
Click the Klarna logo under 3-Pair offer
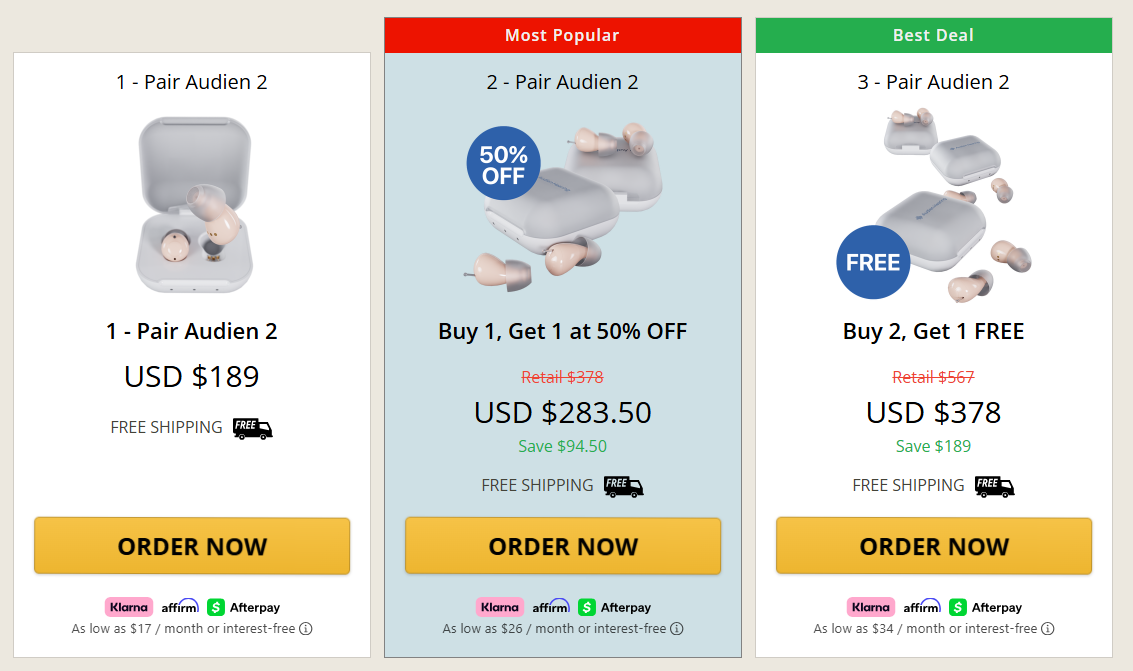point(871,607)
